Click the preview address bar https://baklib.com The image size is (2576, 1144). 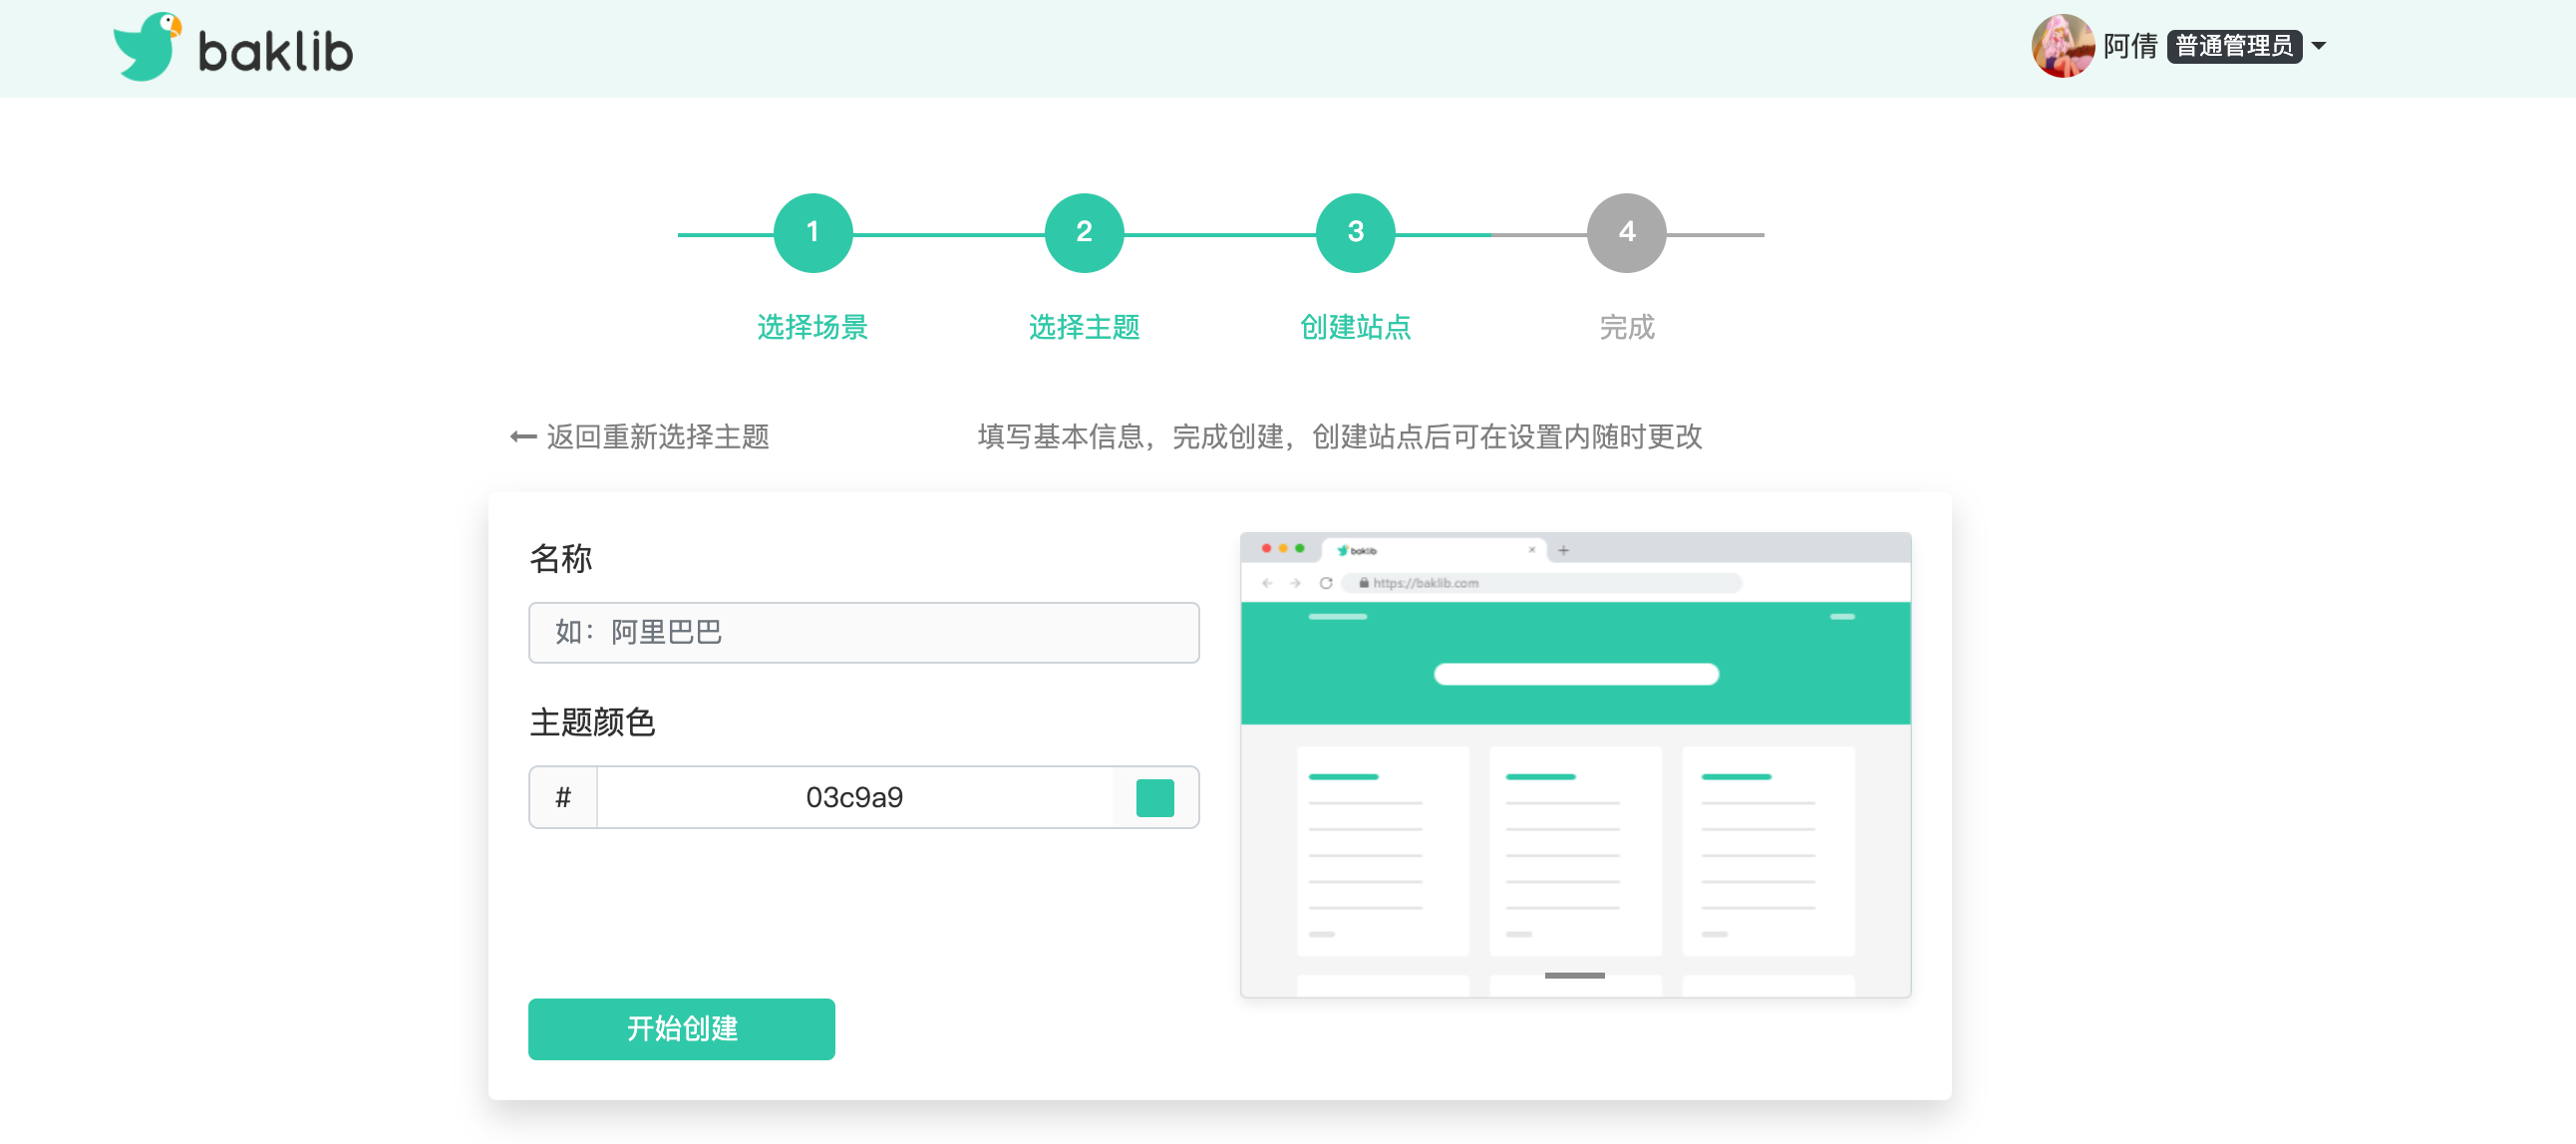click(x=1541, y=583)
